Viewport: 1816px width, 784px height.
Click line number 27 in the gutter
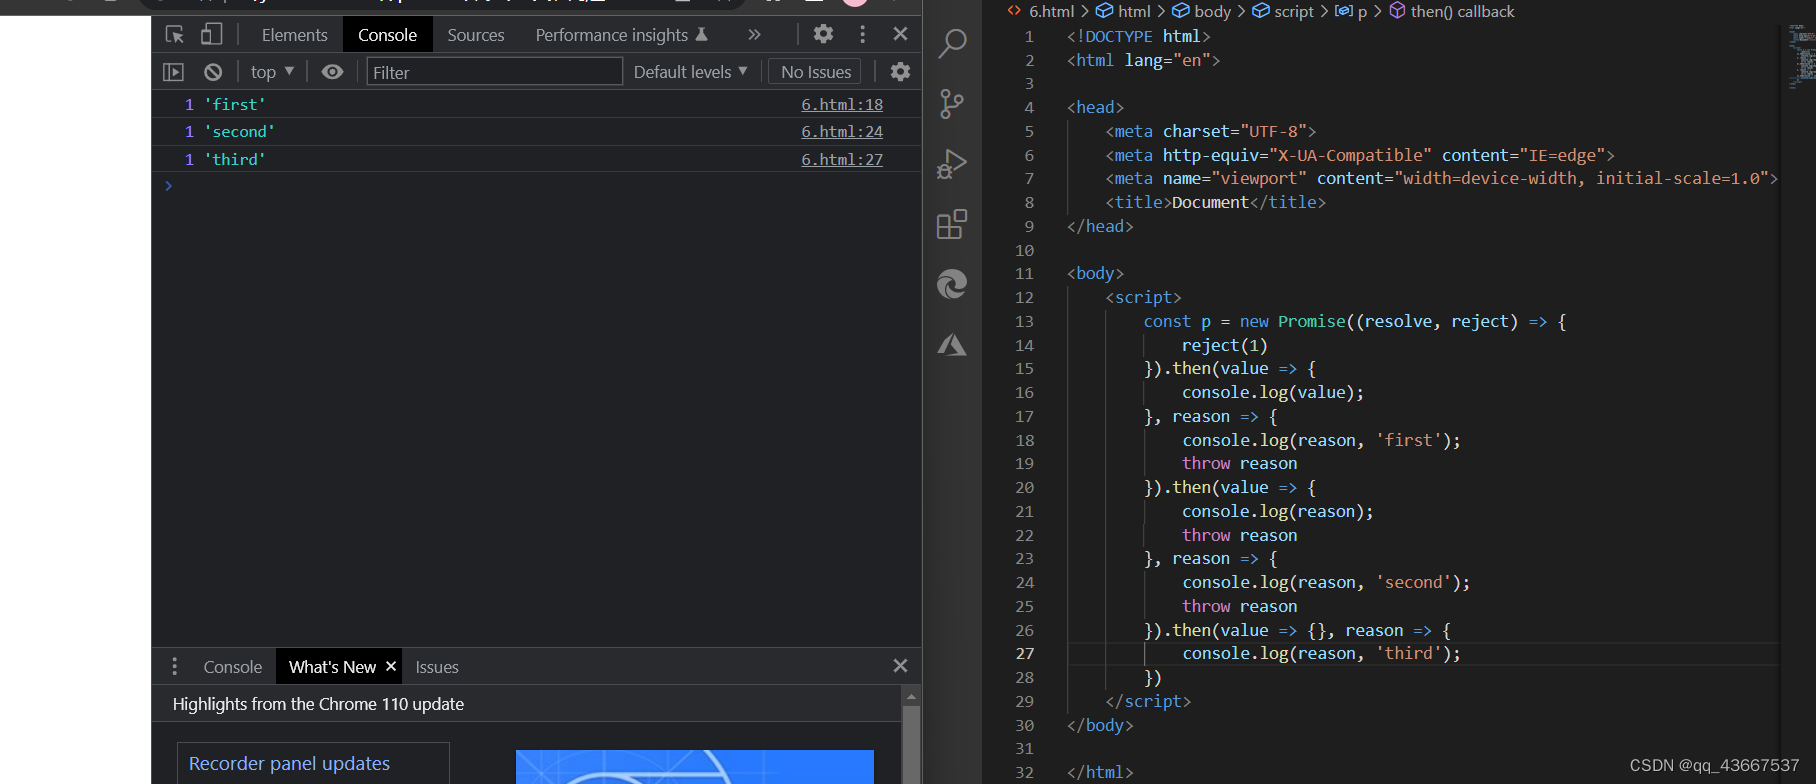point(1025,653)
